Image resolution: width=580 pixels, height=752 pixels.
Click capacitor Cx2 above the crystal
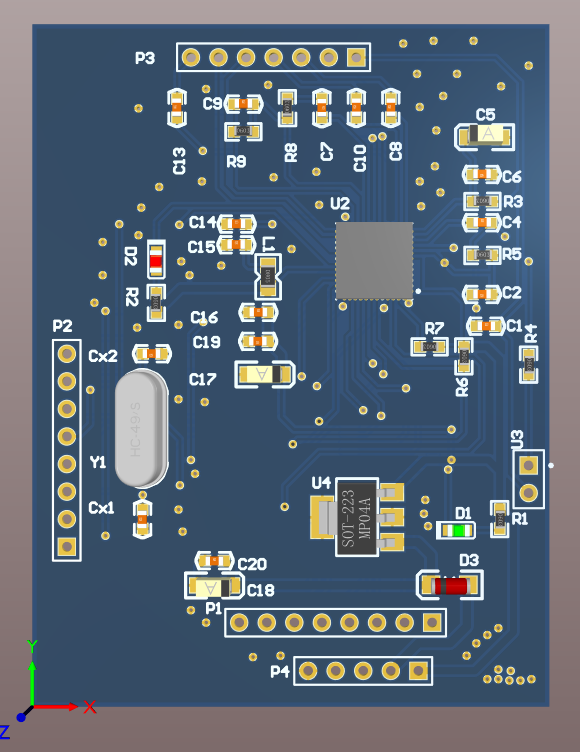(152, 354)
